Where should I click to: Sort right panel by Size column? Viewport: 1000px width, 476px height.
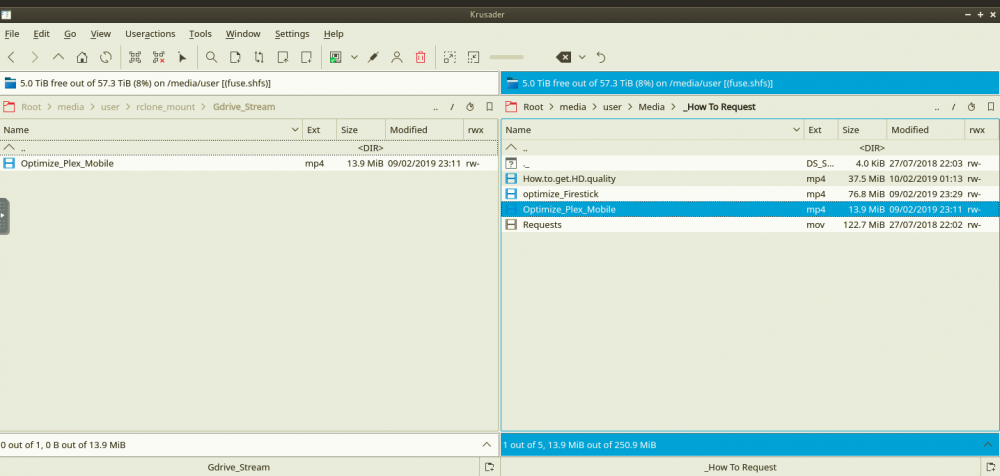[x=862, y=130]
